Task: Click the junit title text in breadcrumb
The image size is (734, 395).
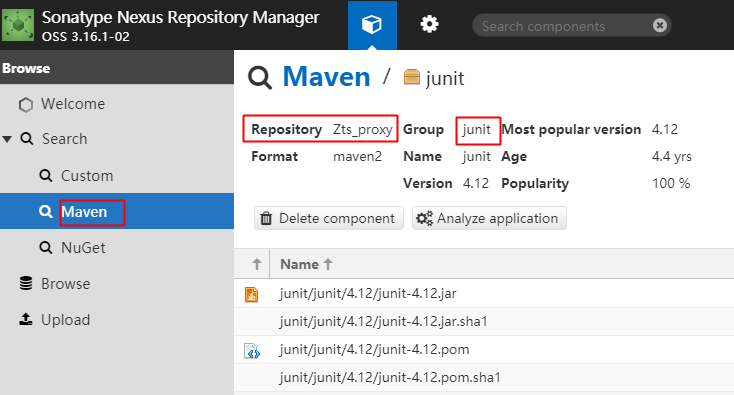Action: click(x=445, y=78)
